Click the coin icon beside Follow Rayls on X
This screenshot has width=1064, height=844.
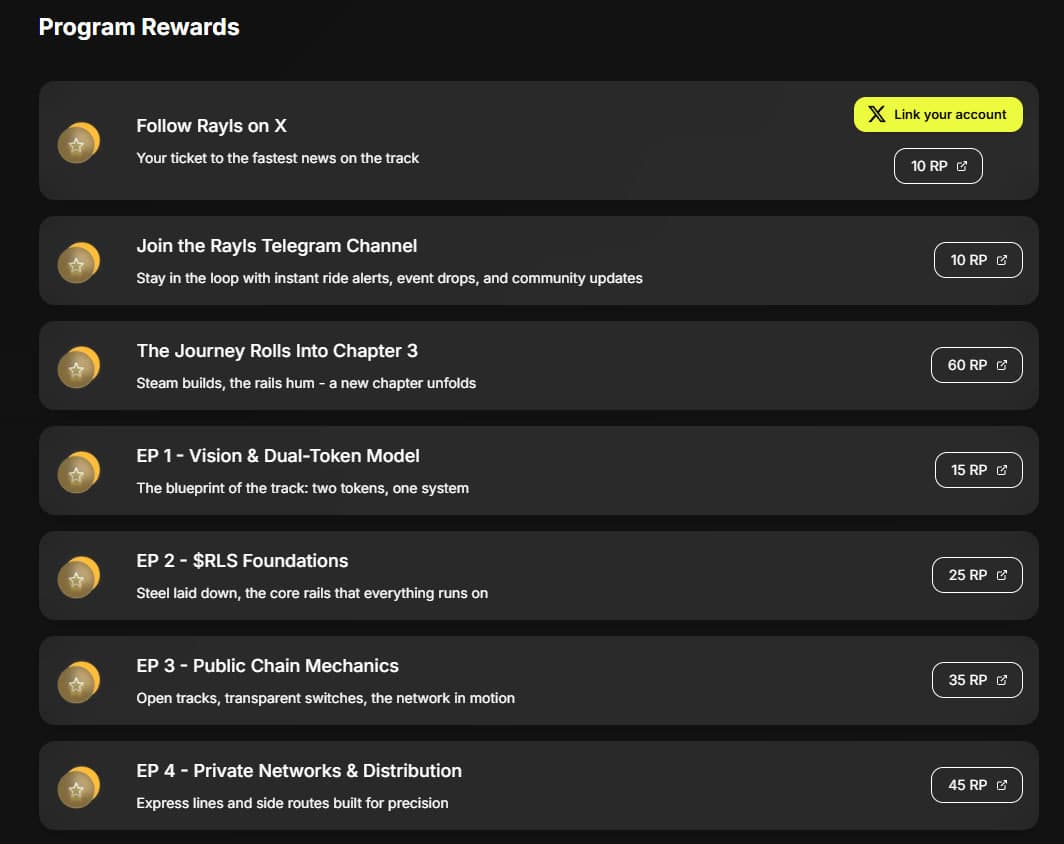[x=79, y=143]
